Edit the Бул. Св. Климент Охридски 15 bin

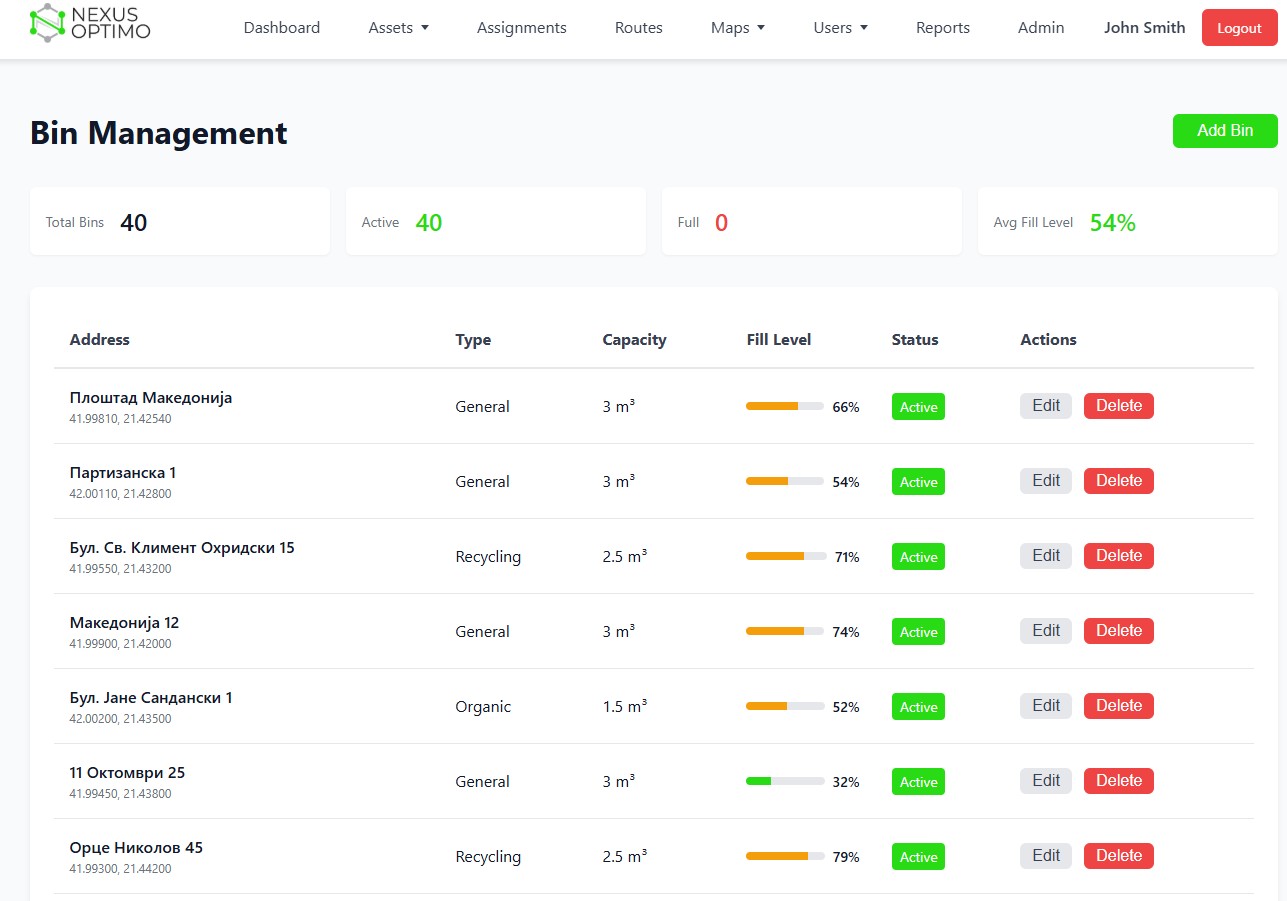(1046, 556)
